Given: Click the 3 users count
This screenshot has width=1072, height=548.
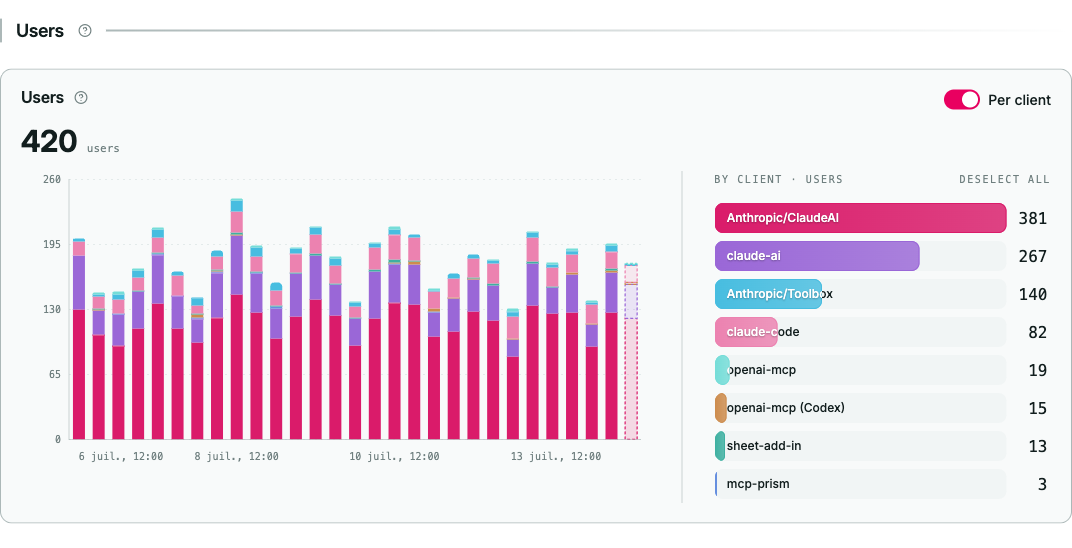Looking at the screenshot, I should click(1042, 484).
